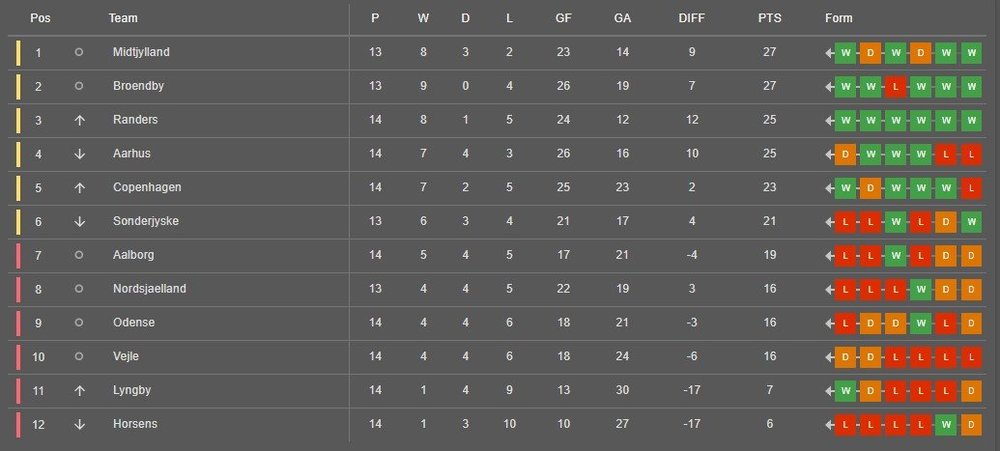
Task: Click the yellow position marker beside Midtjylland
Action: [18, 52]
